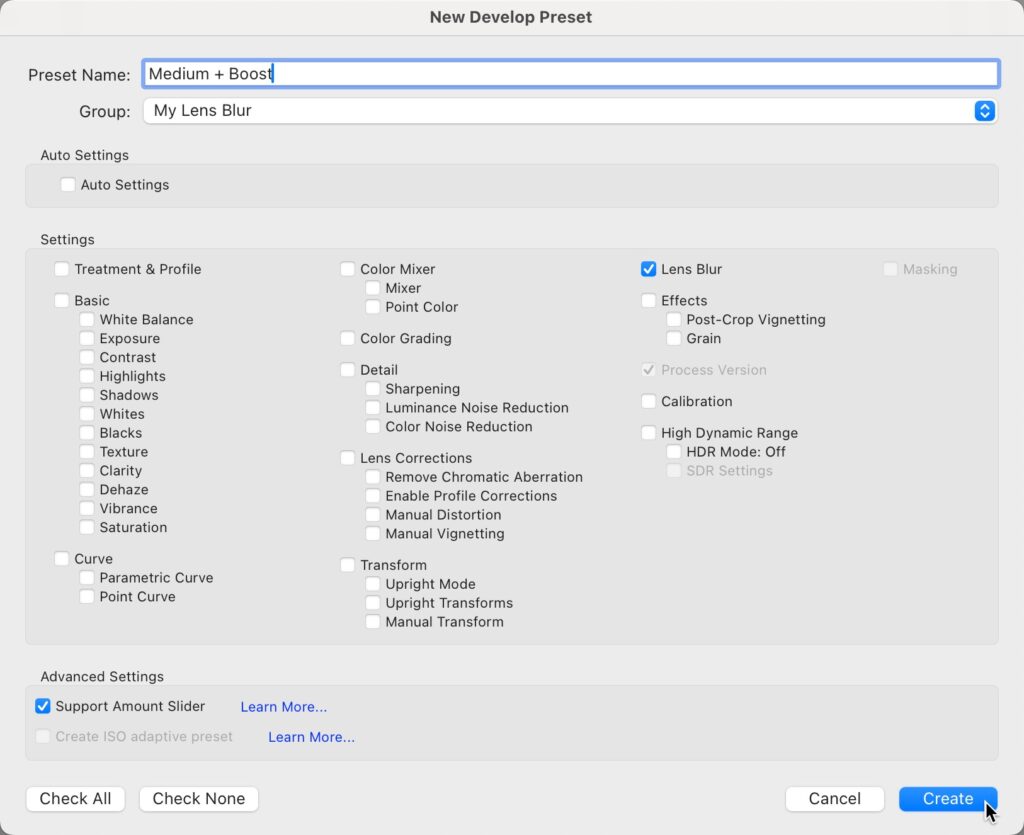Check the Color Grading setting

coord(347,338)
